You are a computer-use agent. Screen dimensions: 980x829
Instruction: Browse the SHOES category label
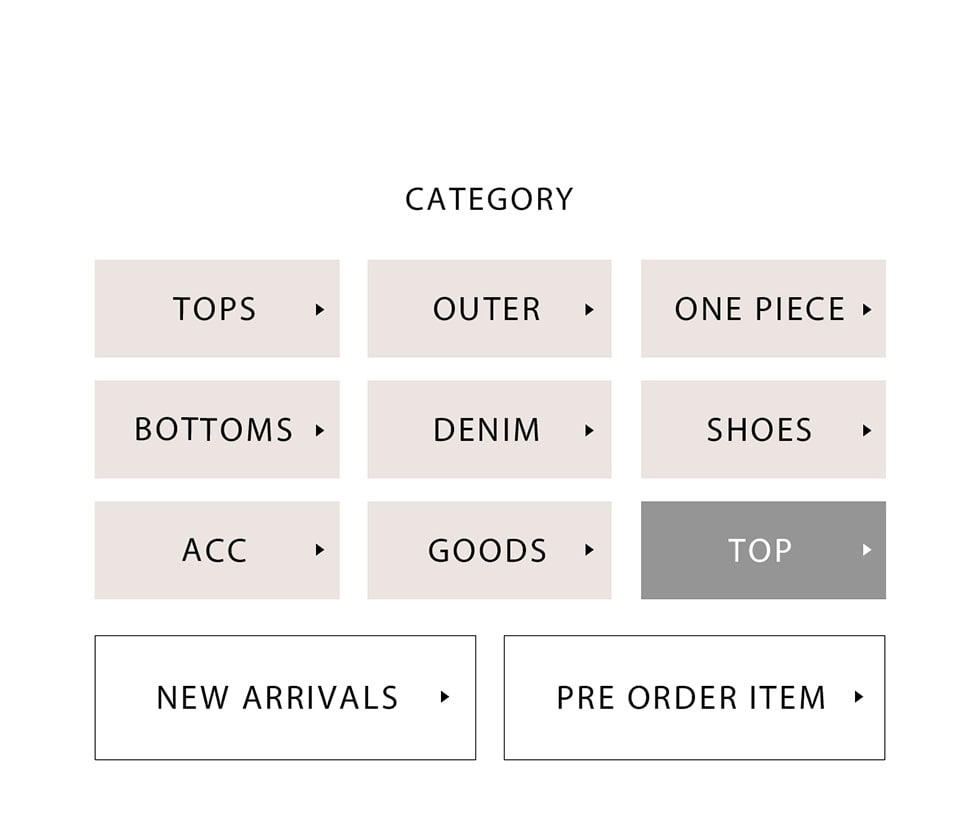(x=759, y=431)
